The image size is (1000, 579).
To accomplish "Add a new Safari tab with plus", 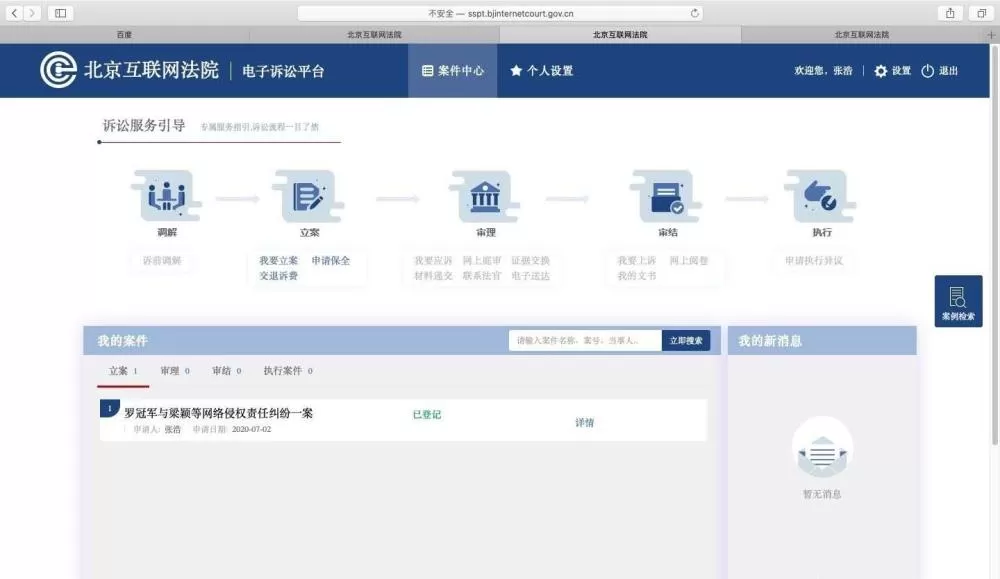I will pos(991,34).
